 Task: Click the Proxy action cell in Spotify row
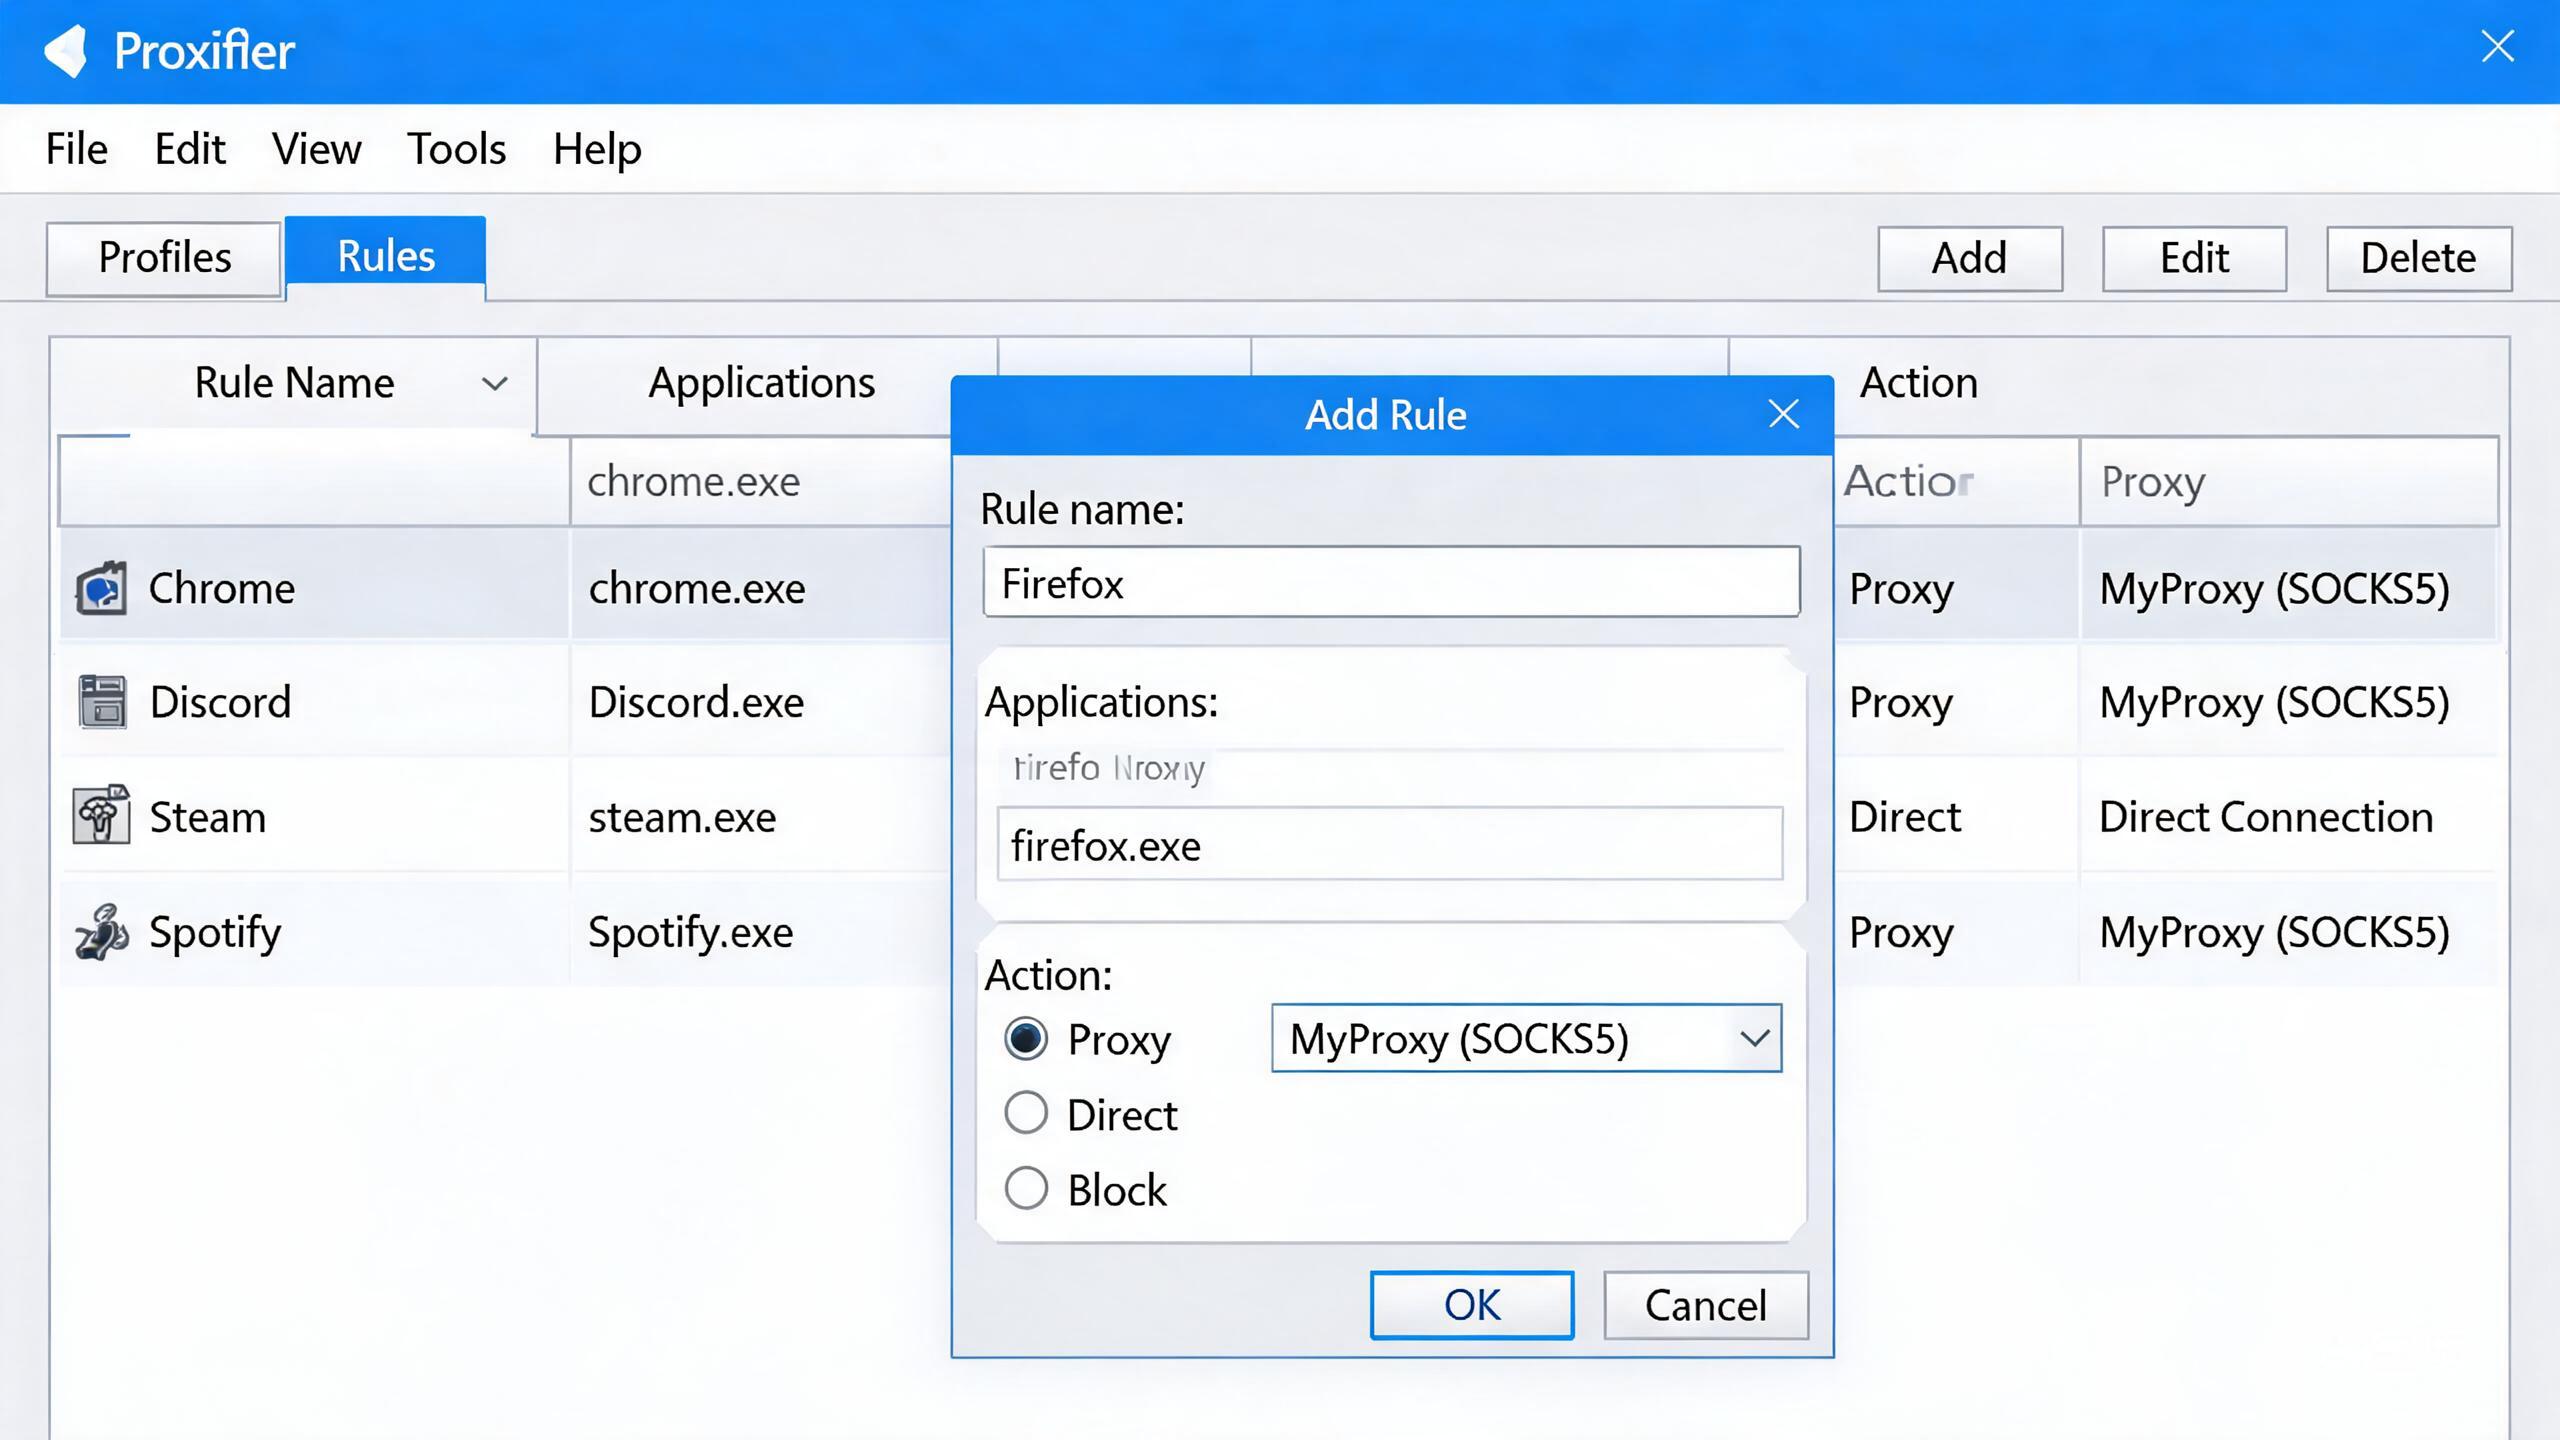point(1901,934)
